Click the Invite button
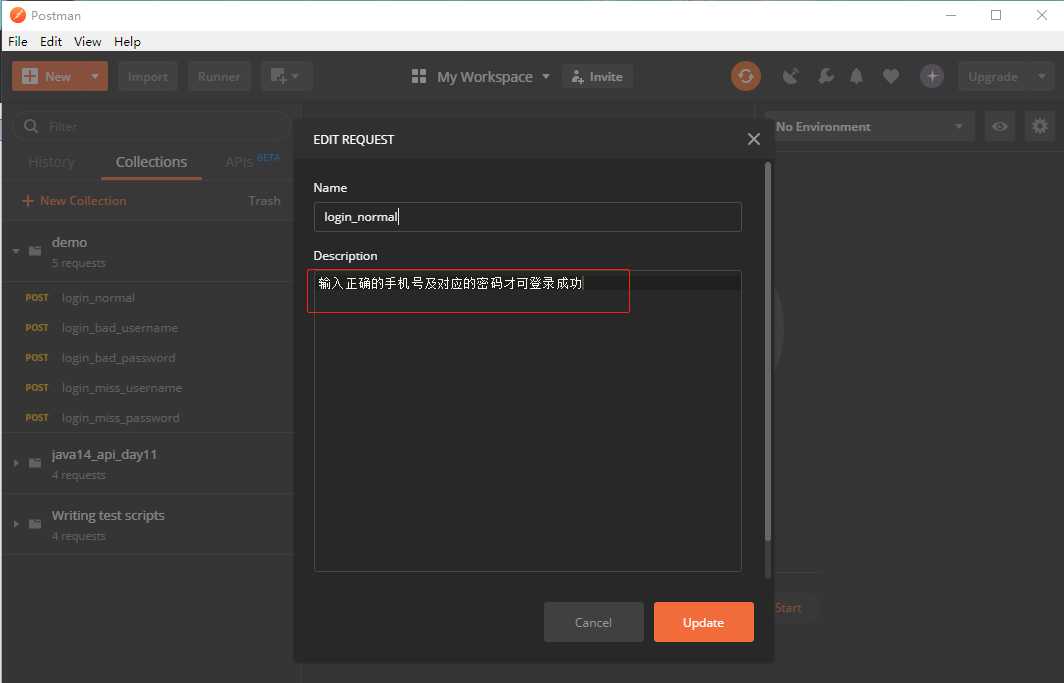Image resolution: width=1064 pixels, height=683 pixels. [597, 76]
